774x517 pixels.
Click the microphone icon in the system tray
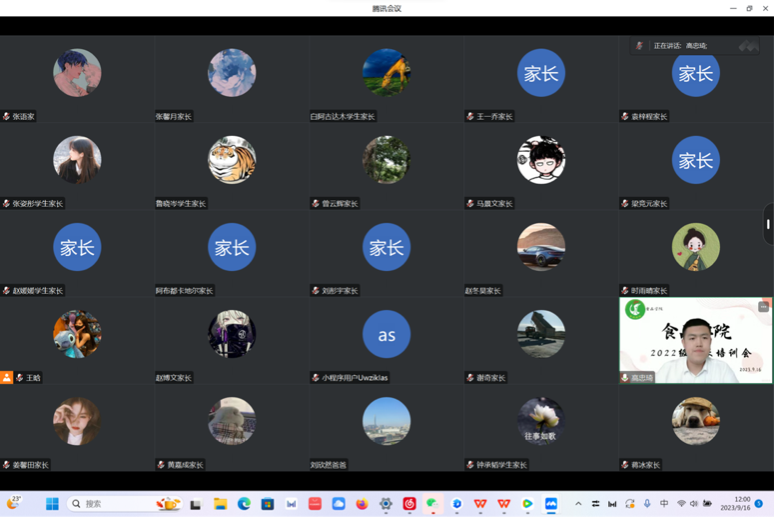tap(647, 504)
